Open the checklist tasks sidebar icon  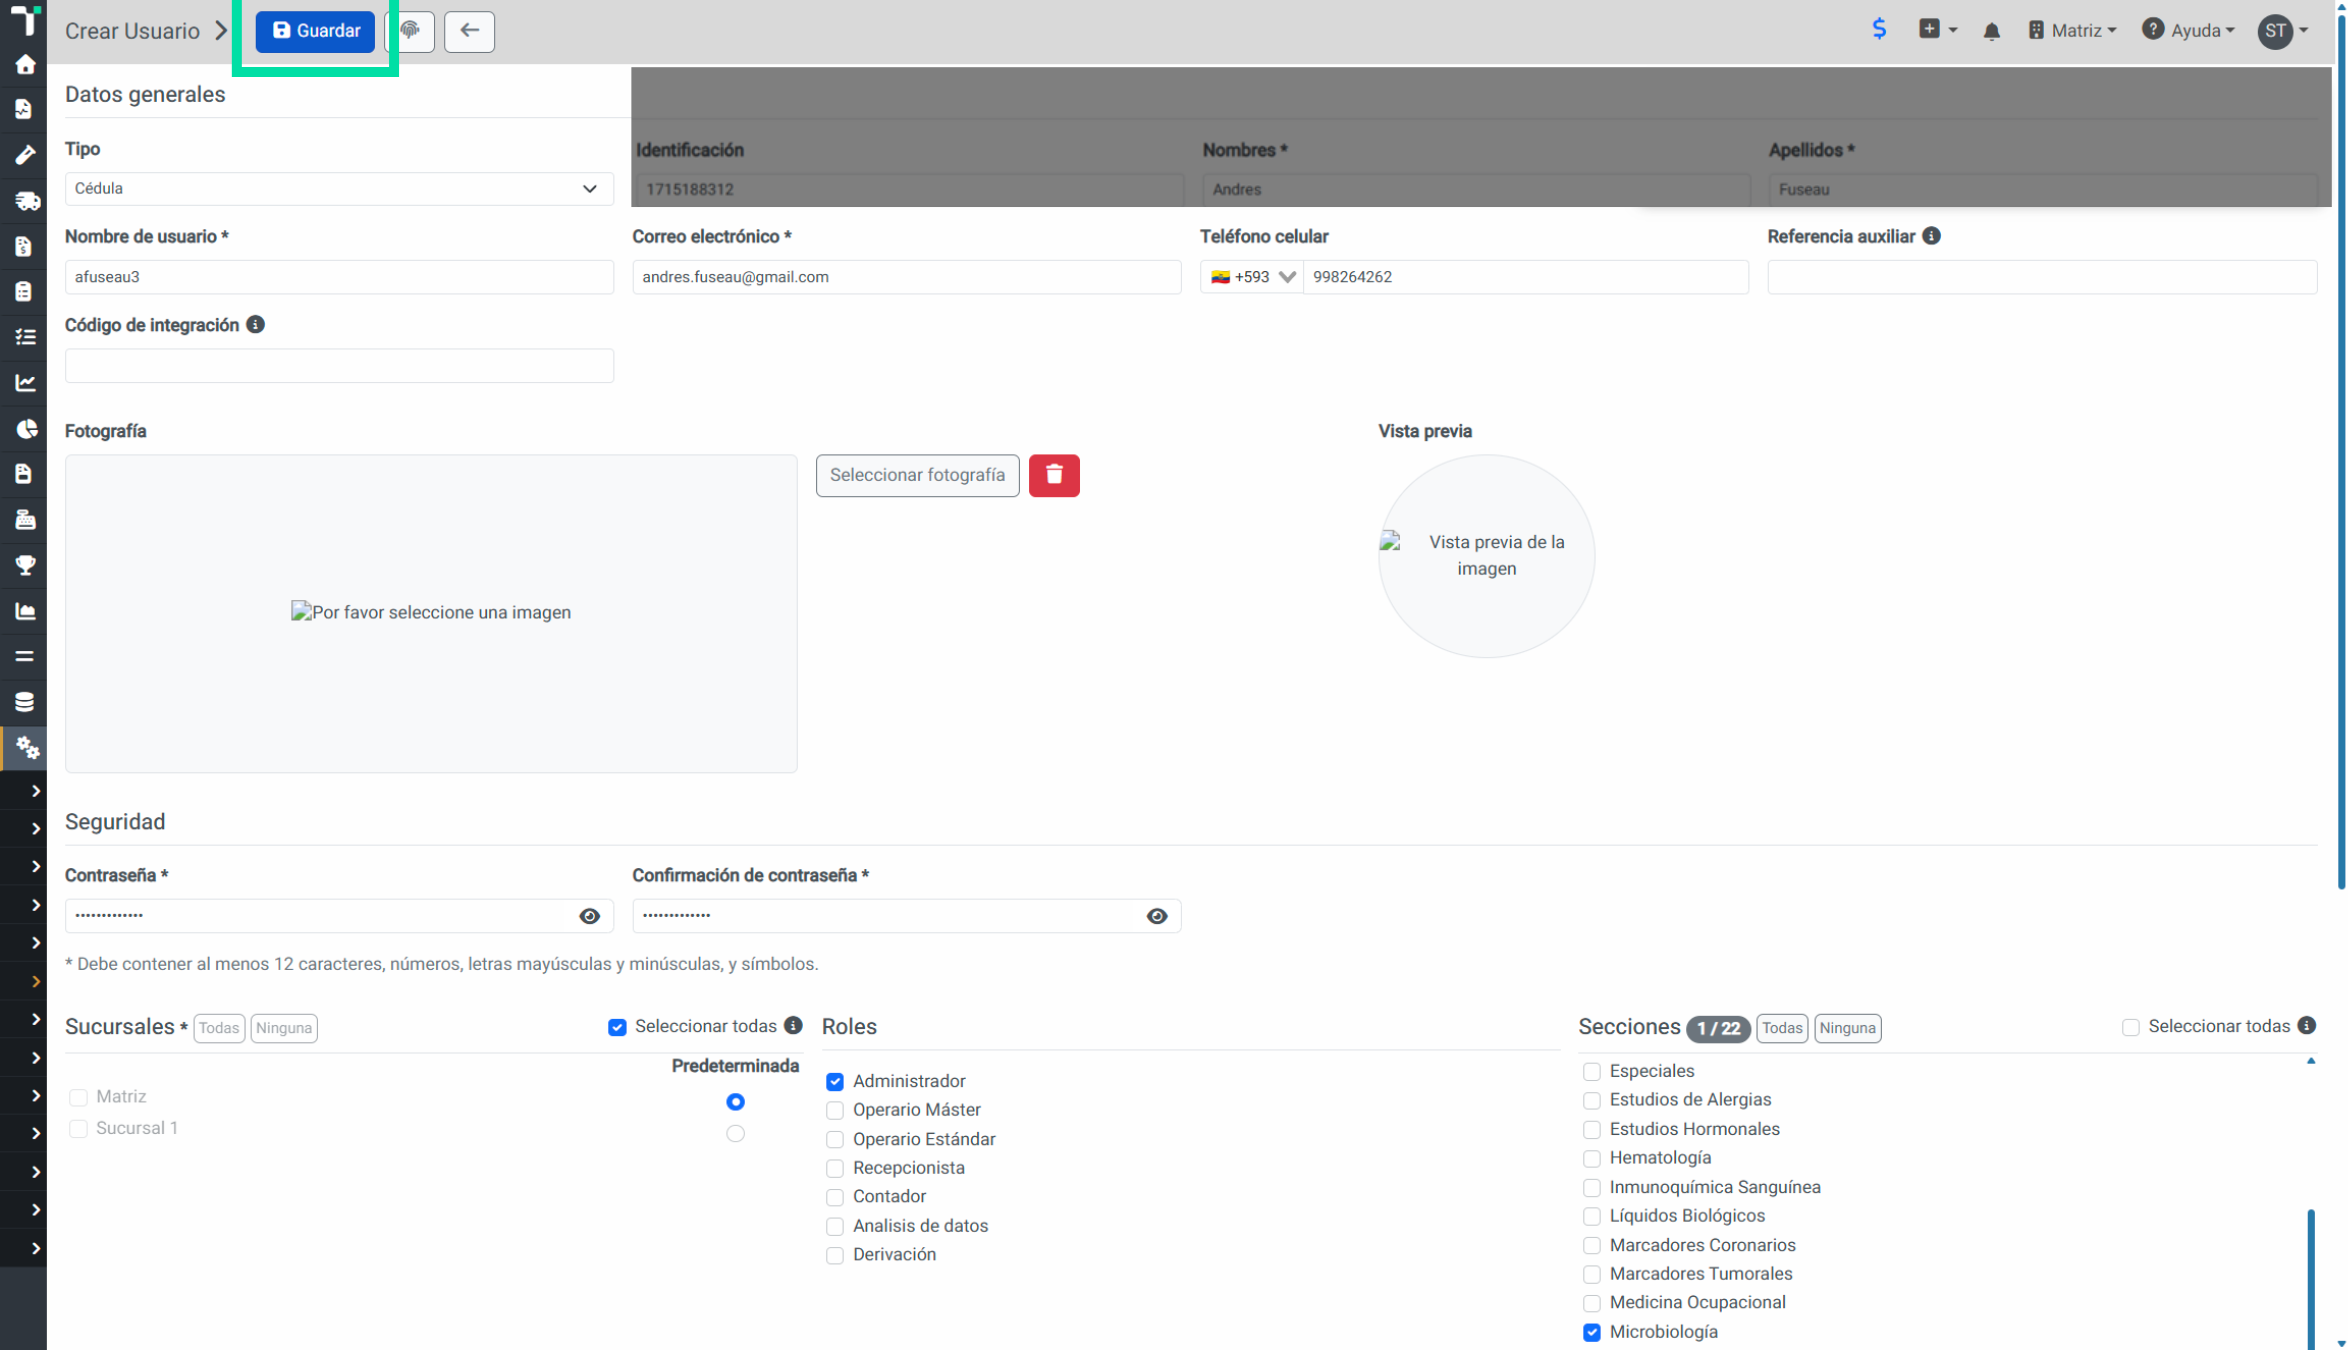tap(25, 337)
